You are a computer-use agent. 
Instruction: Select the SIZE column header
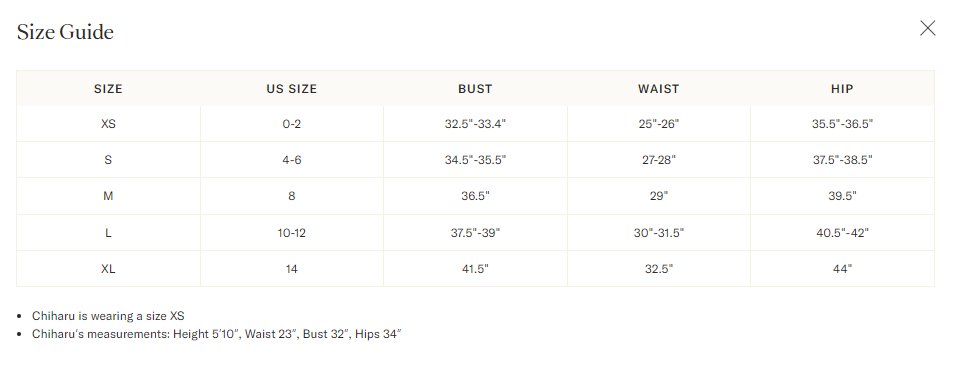[x=108, y=89]
